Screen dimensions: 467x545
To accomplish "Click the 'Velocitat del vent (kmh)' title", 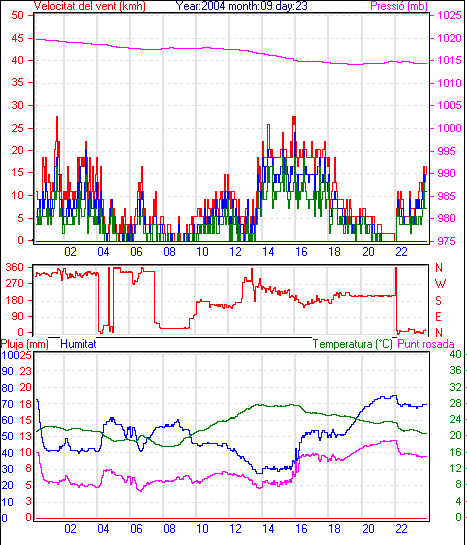I will click(90, 6).
